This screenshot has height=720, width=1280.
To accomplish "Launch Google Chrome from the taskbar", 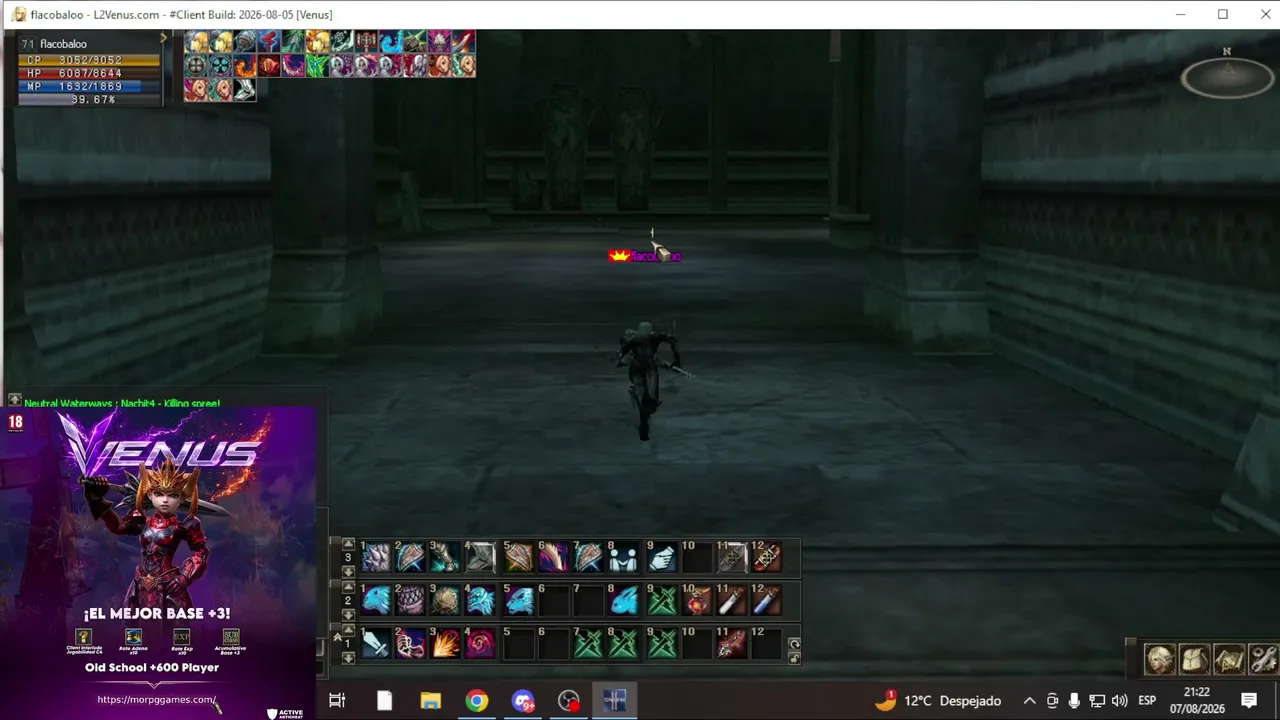I will point(477,701).
